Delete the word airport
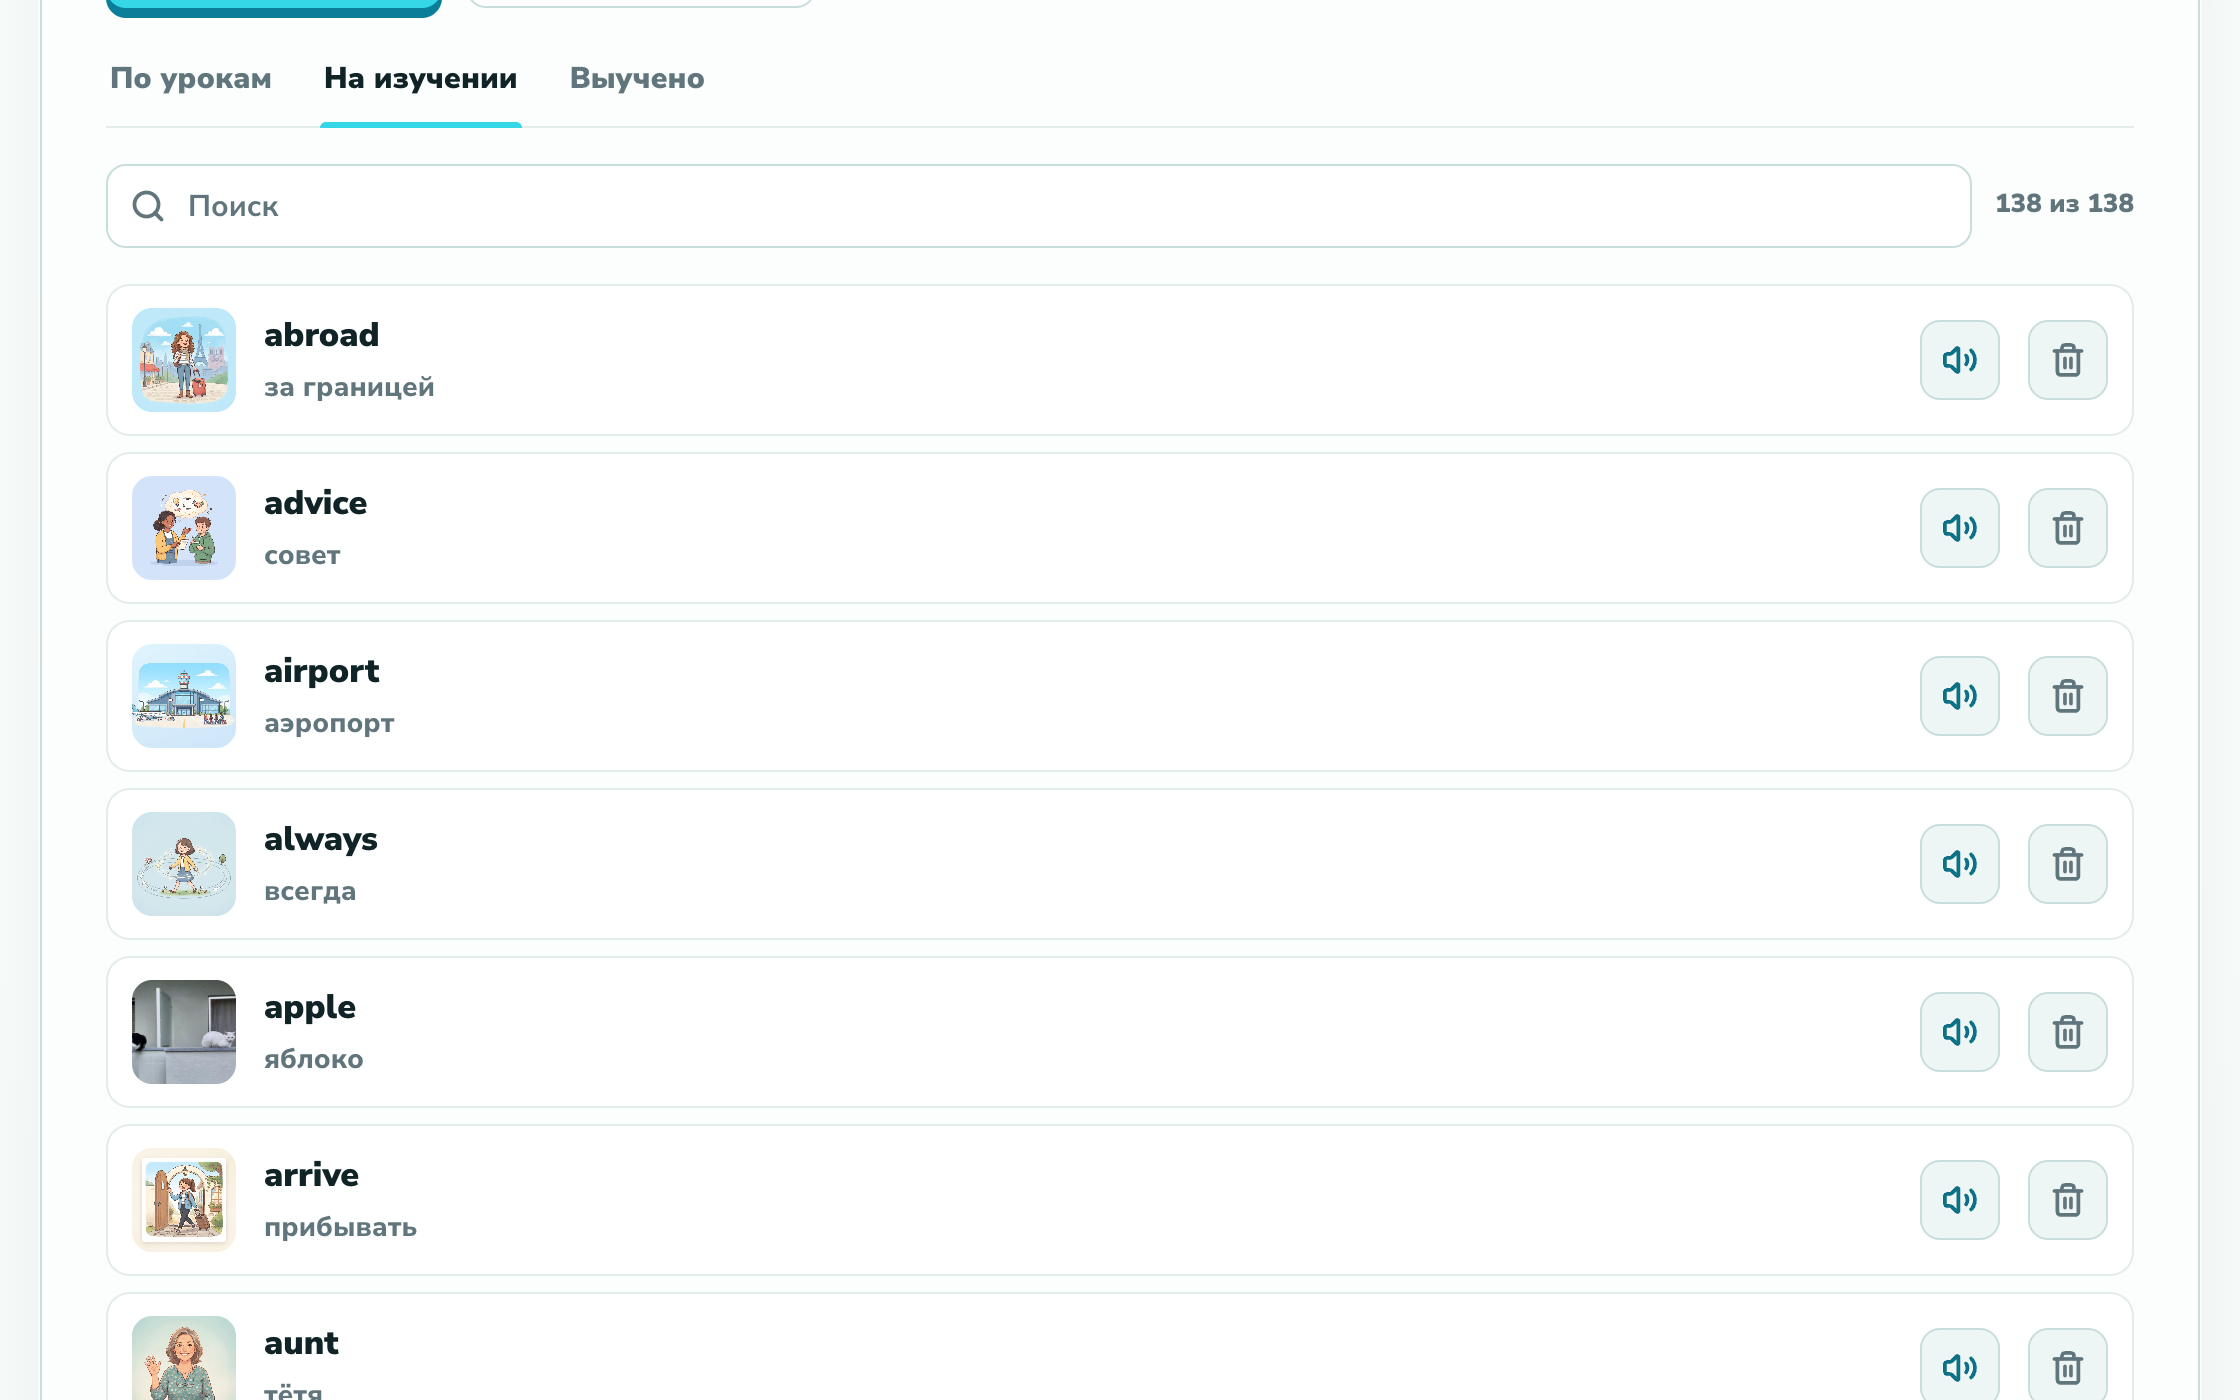This screenshot has width=2240, height=1400. 2067,696
